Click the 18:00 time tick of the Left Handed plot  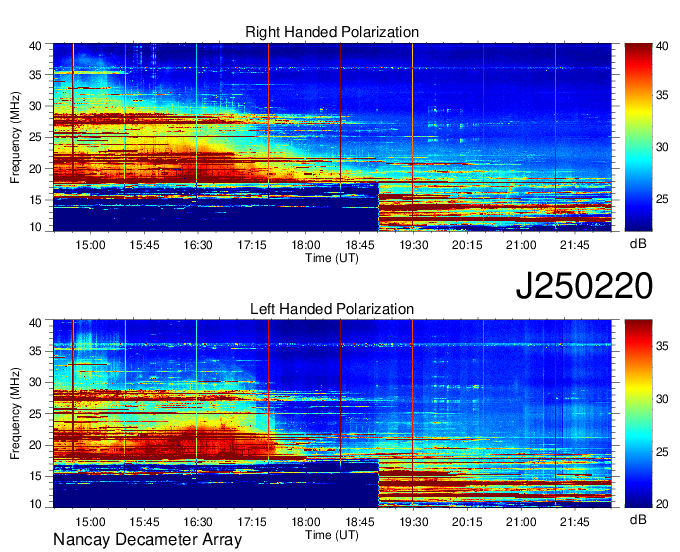(306, 522)
